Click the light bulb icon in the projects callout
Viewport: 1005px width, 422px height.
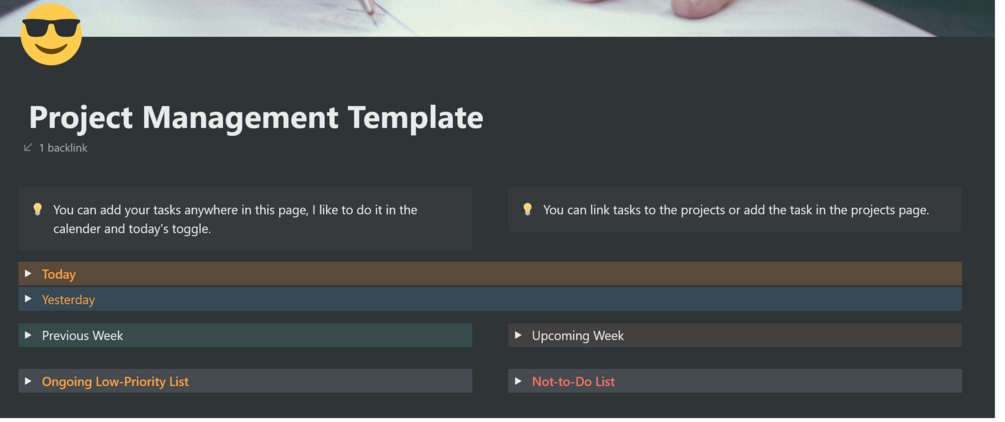click(527, 210)
